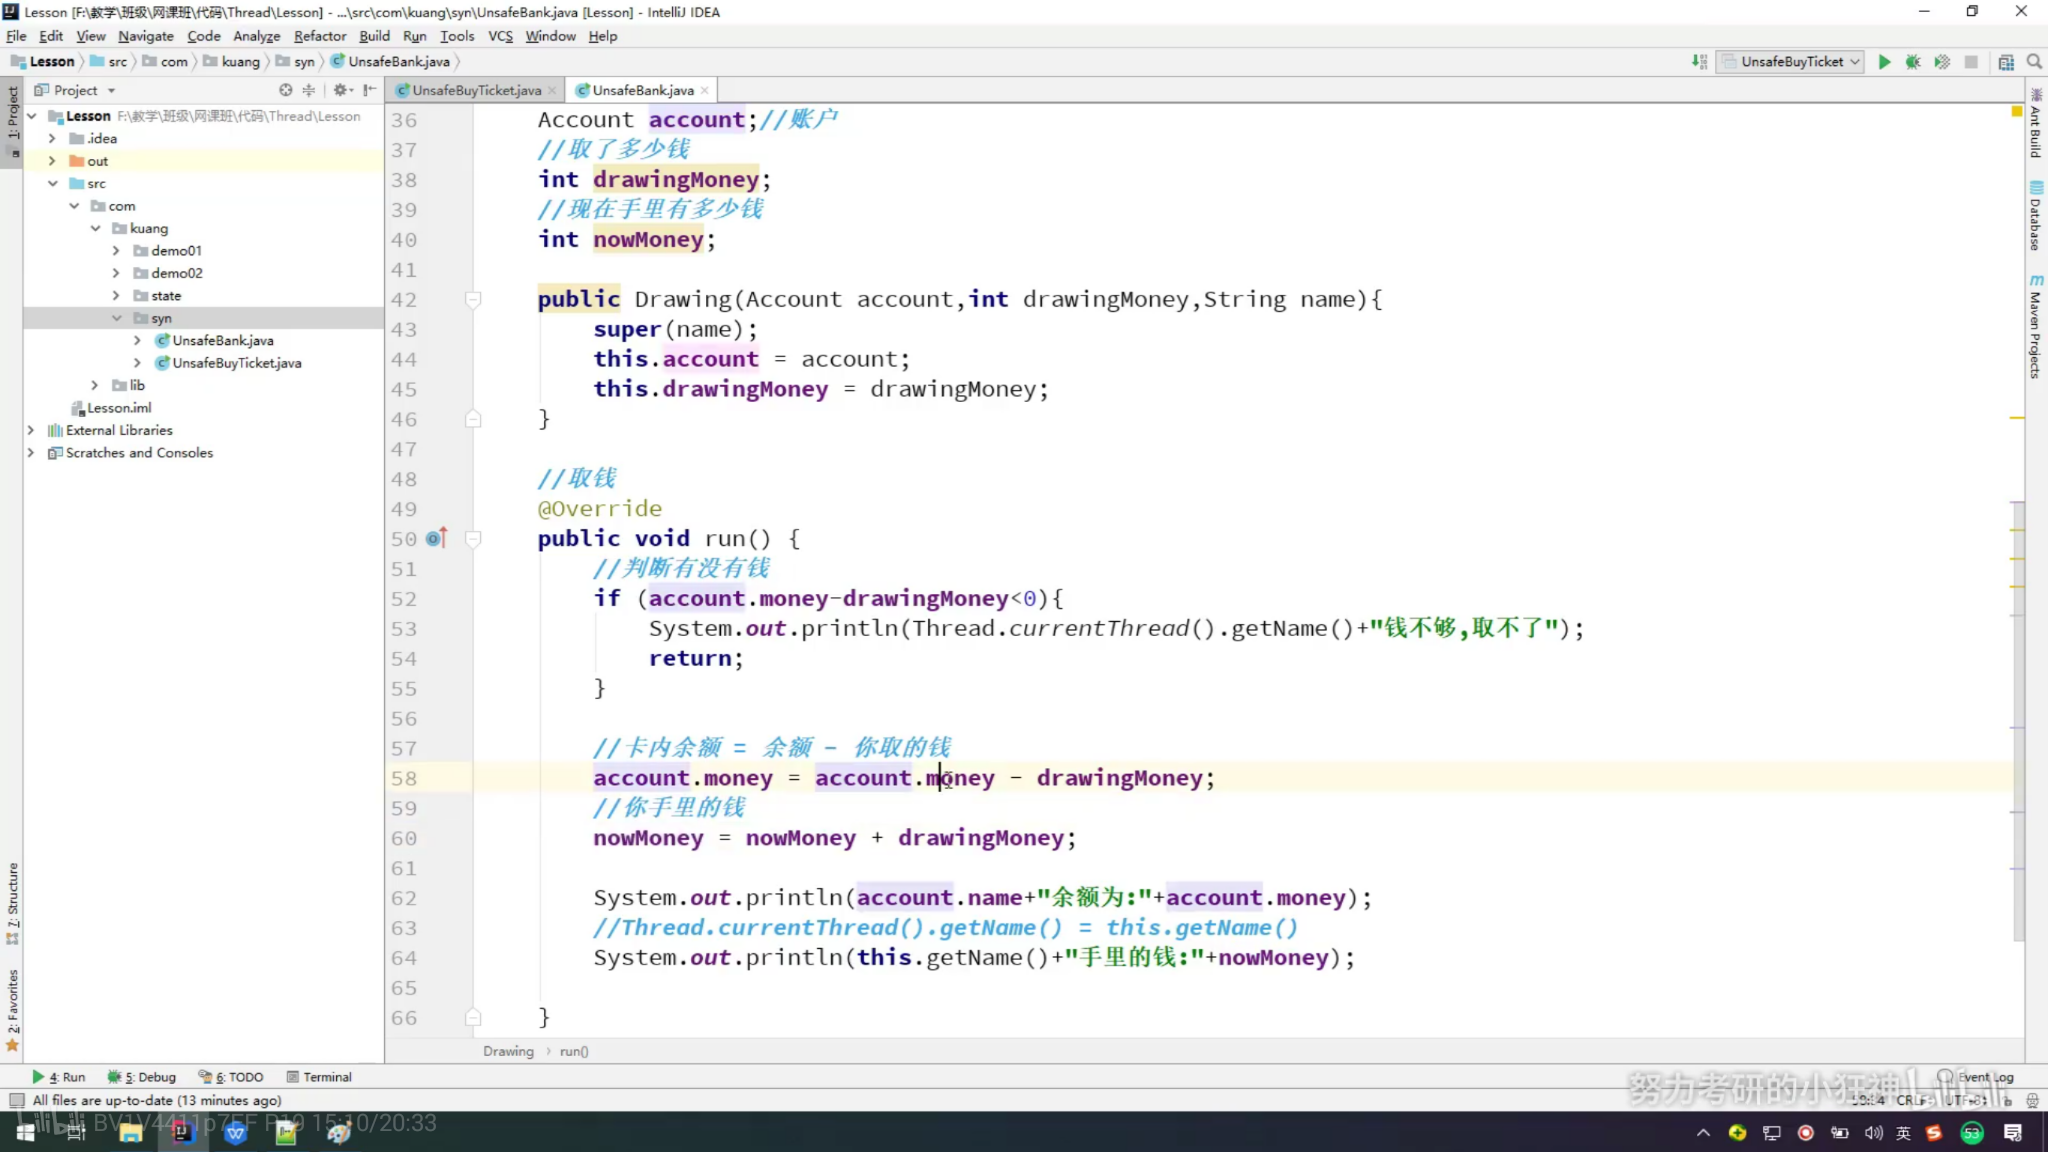2048x1152 pixels.
Task: Click Drawing in editor breadcrumb
Action: click(508, 1051)
